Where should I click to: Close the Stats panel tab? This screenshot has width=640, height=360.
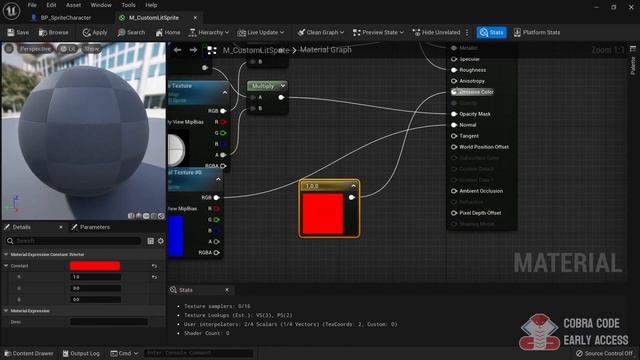point(227,290)
